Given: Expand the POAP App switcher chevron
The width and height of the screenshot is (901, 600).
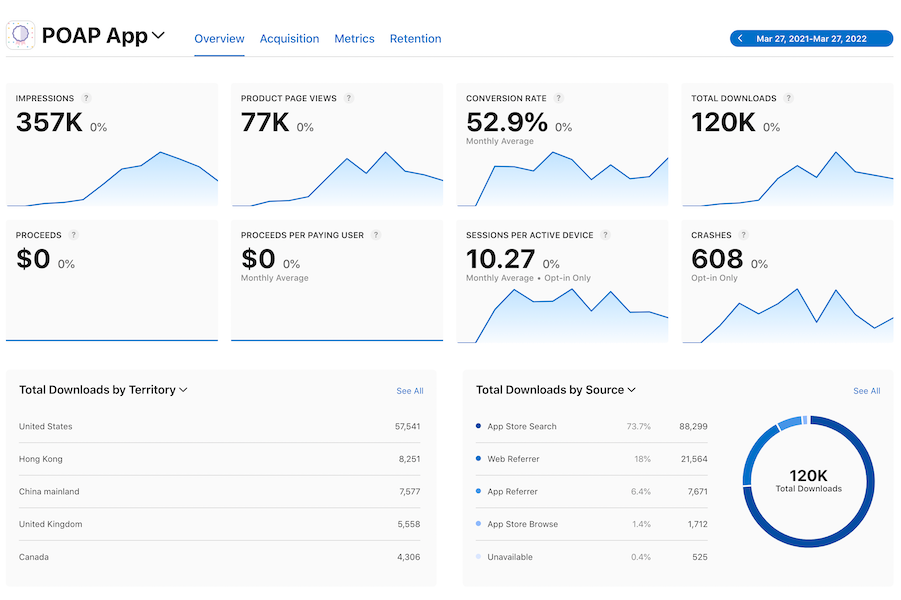Looking at the screenshot, I should [158, 36].
